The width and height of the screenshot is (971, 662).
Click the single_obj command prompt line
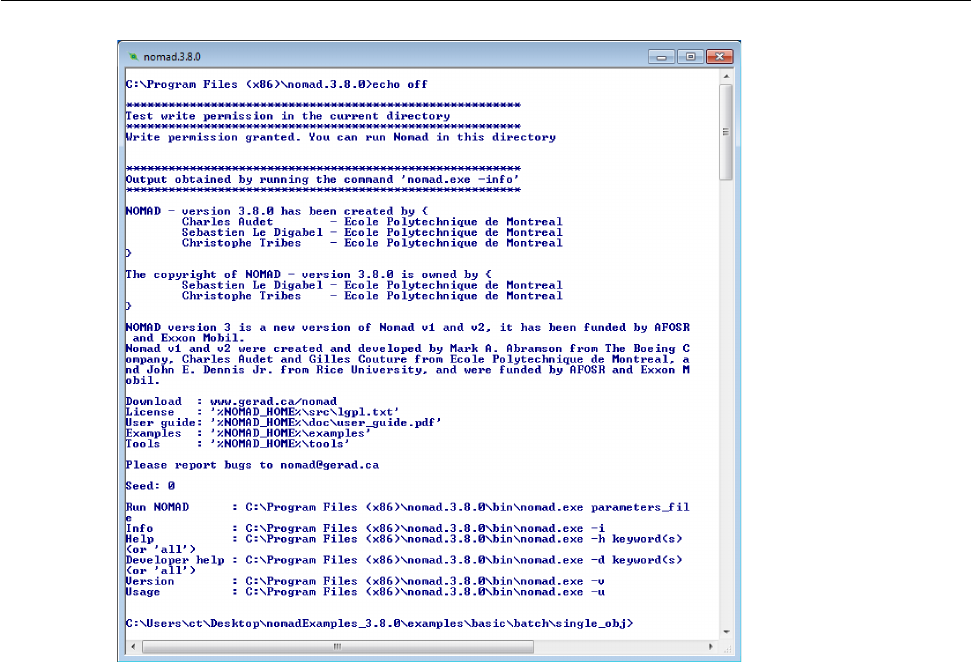point(380,624)
